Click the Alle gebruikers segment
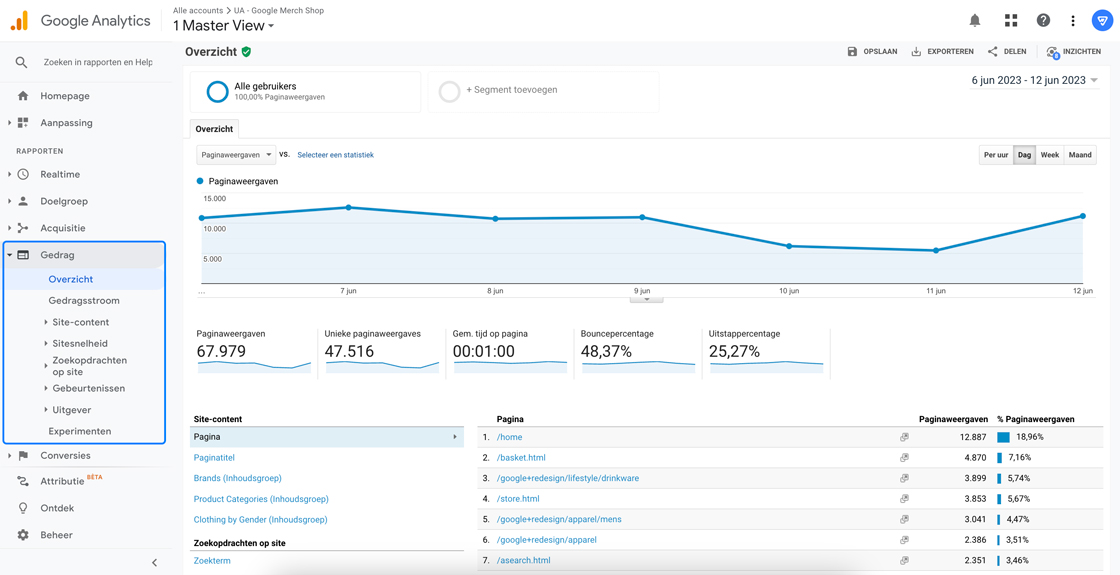 (305, 91)
